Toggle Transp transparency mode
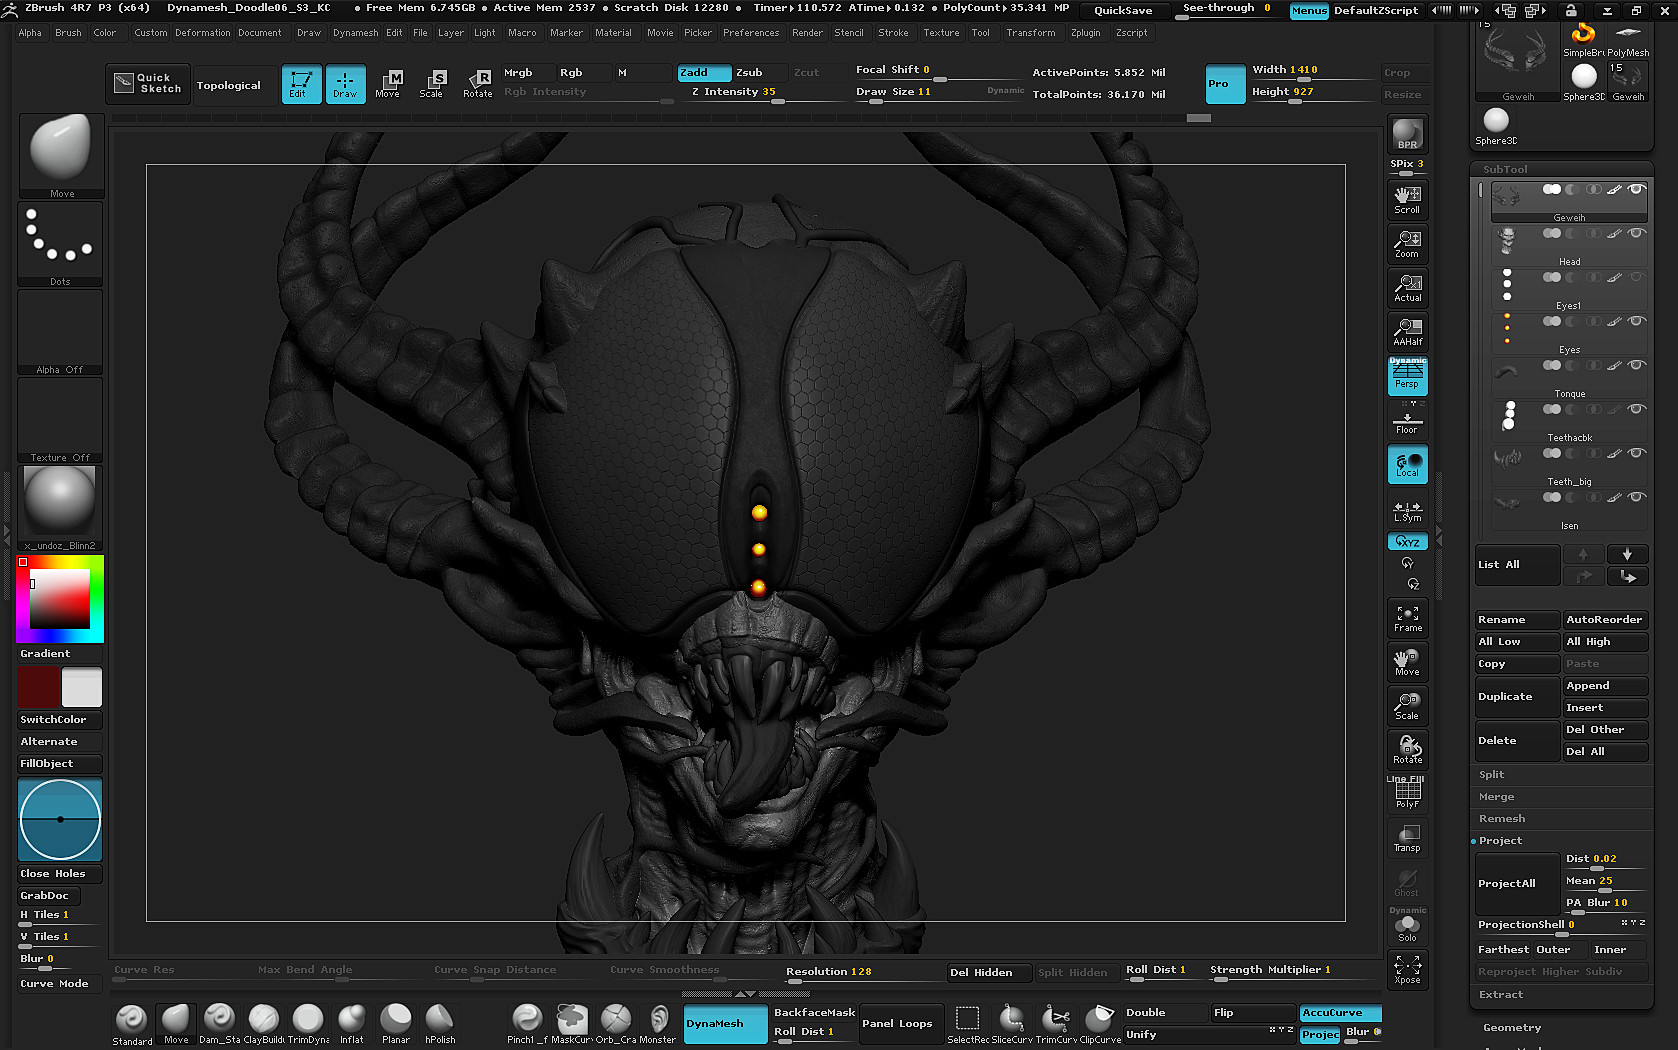 click(1407, 837)
